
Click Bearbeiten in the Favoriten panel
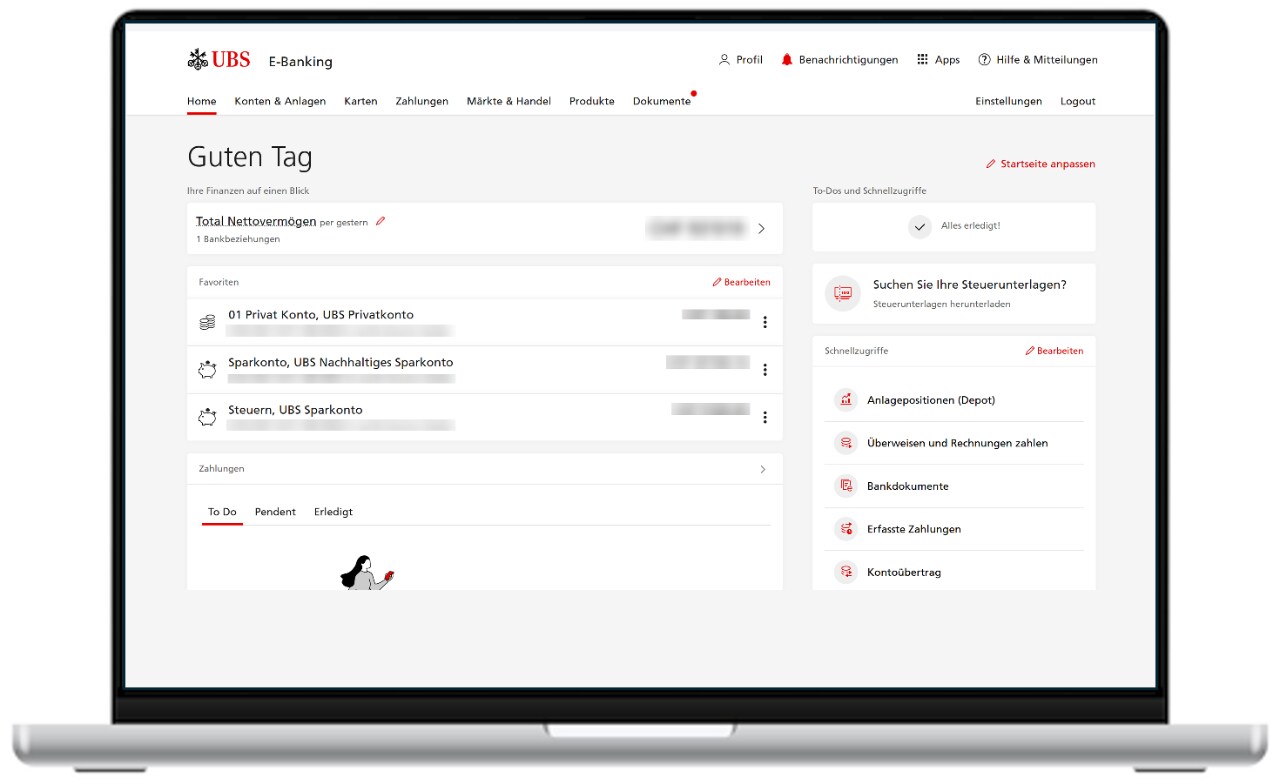(741, 283)
